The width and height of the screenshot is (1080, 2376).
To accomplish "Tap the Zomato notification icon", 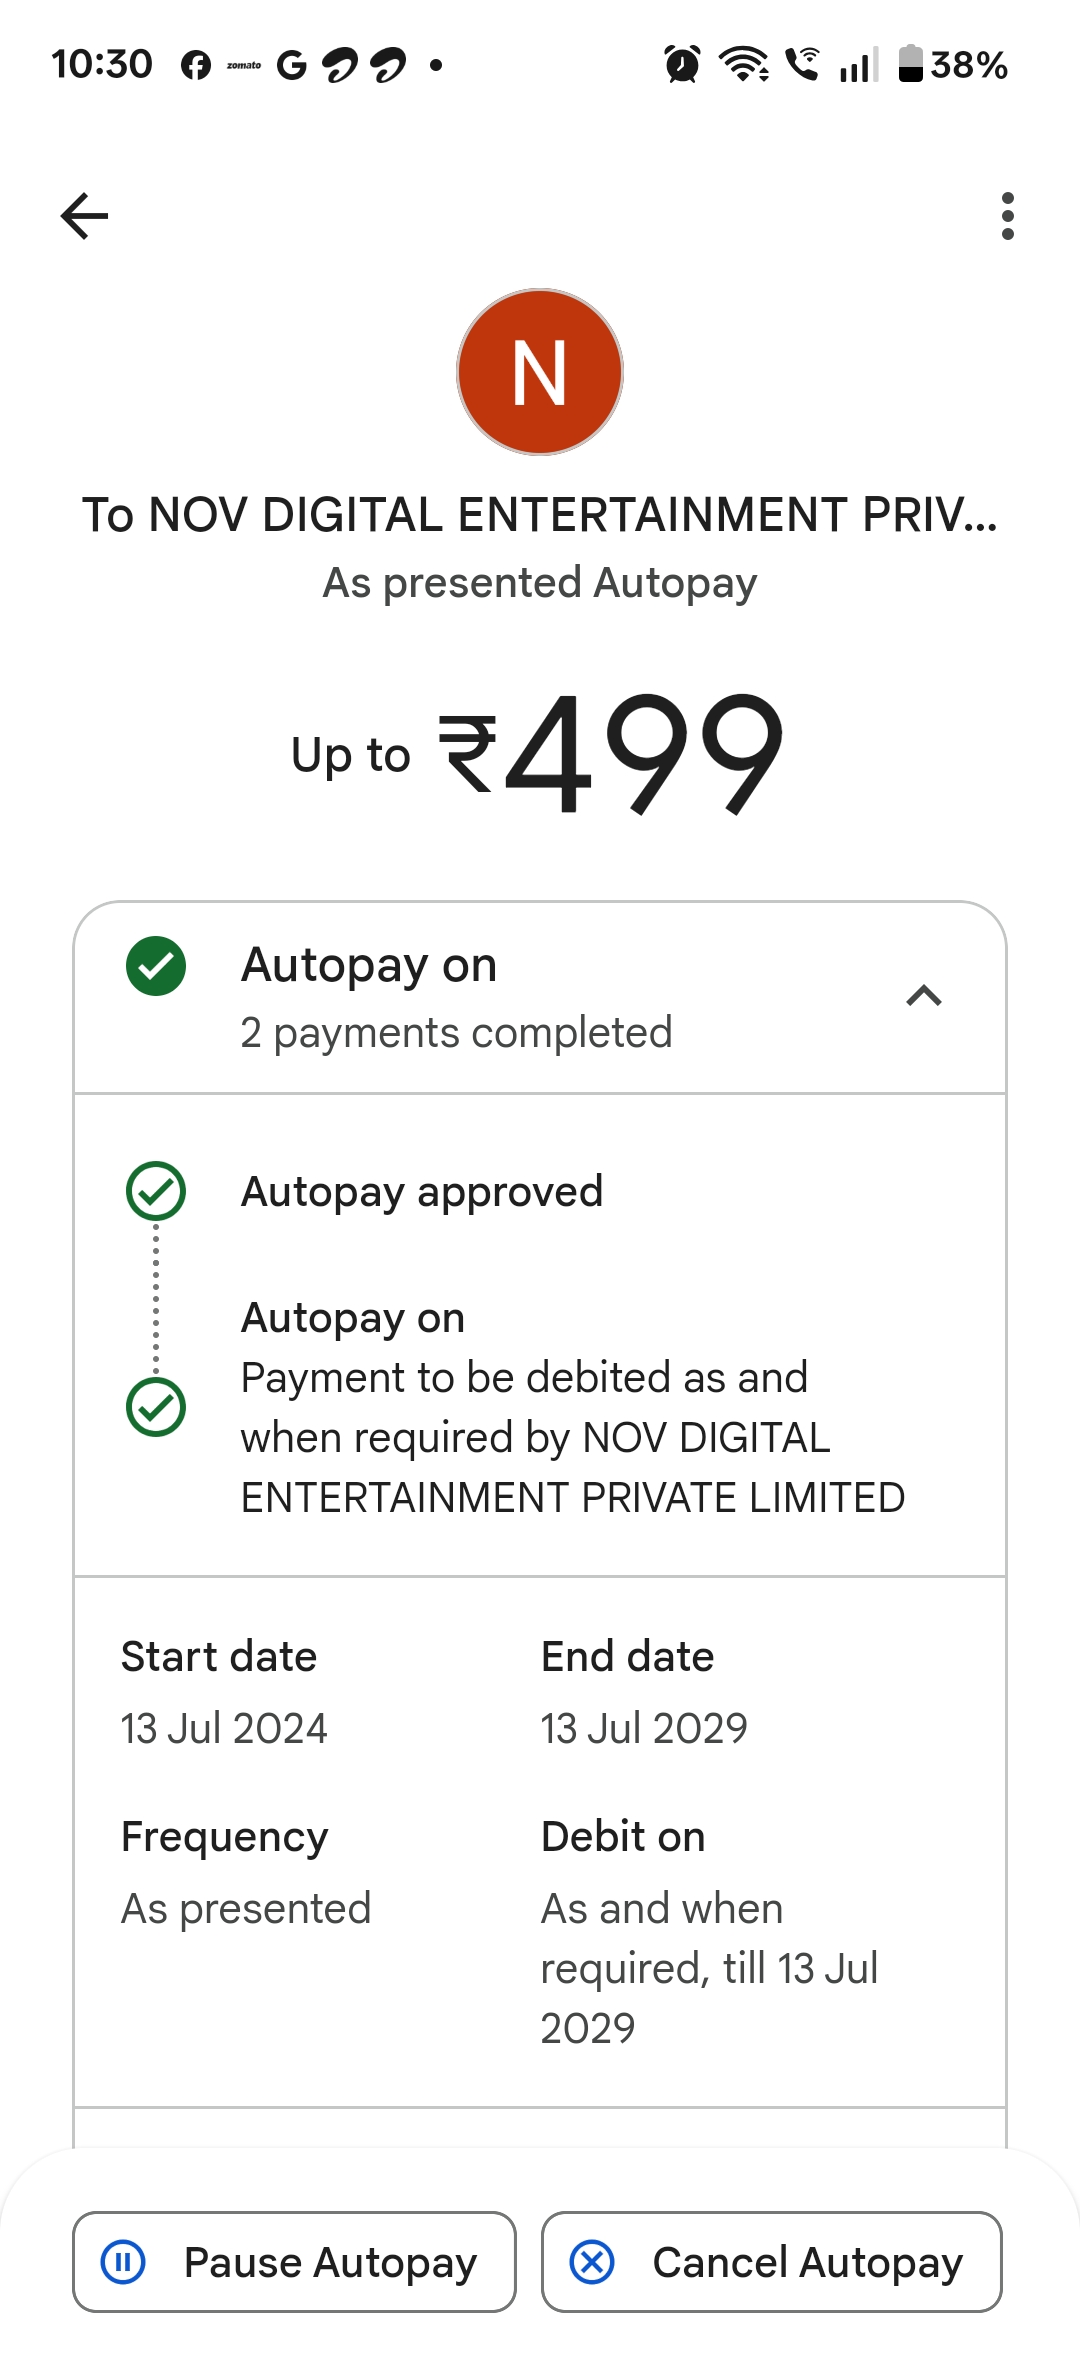I will point(243,66).
